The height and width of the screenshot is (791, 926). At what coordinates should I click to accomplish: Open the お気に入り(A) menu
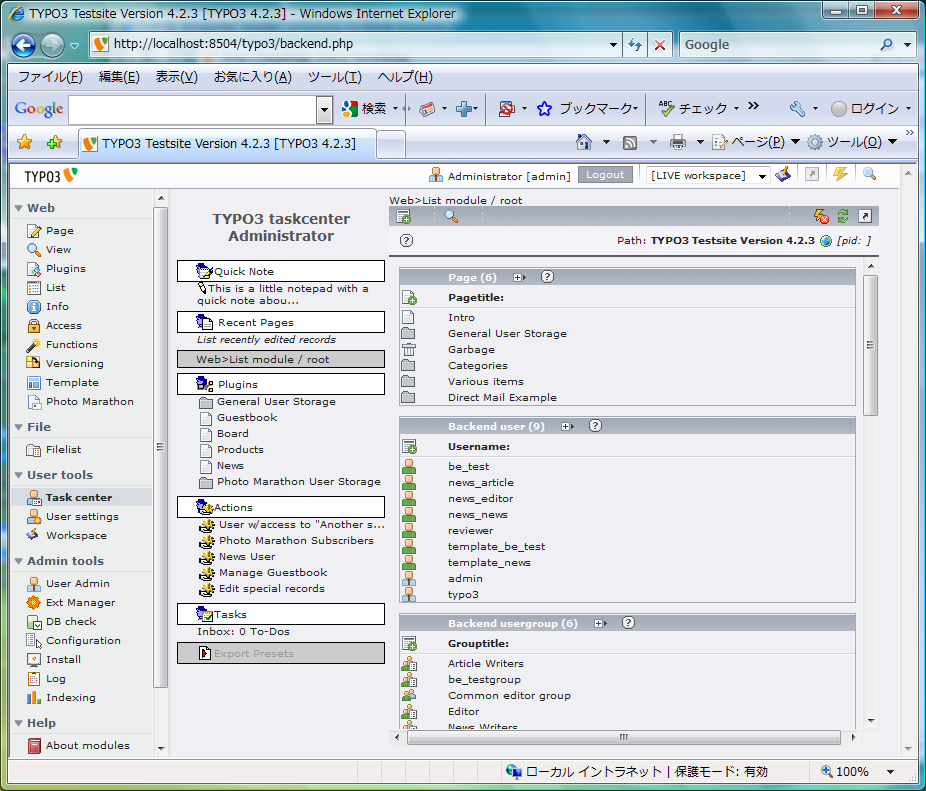(253, 77)
